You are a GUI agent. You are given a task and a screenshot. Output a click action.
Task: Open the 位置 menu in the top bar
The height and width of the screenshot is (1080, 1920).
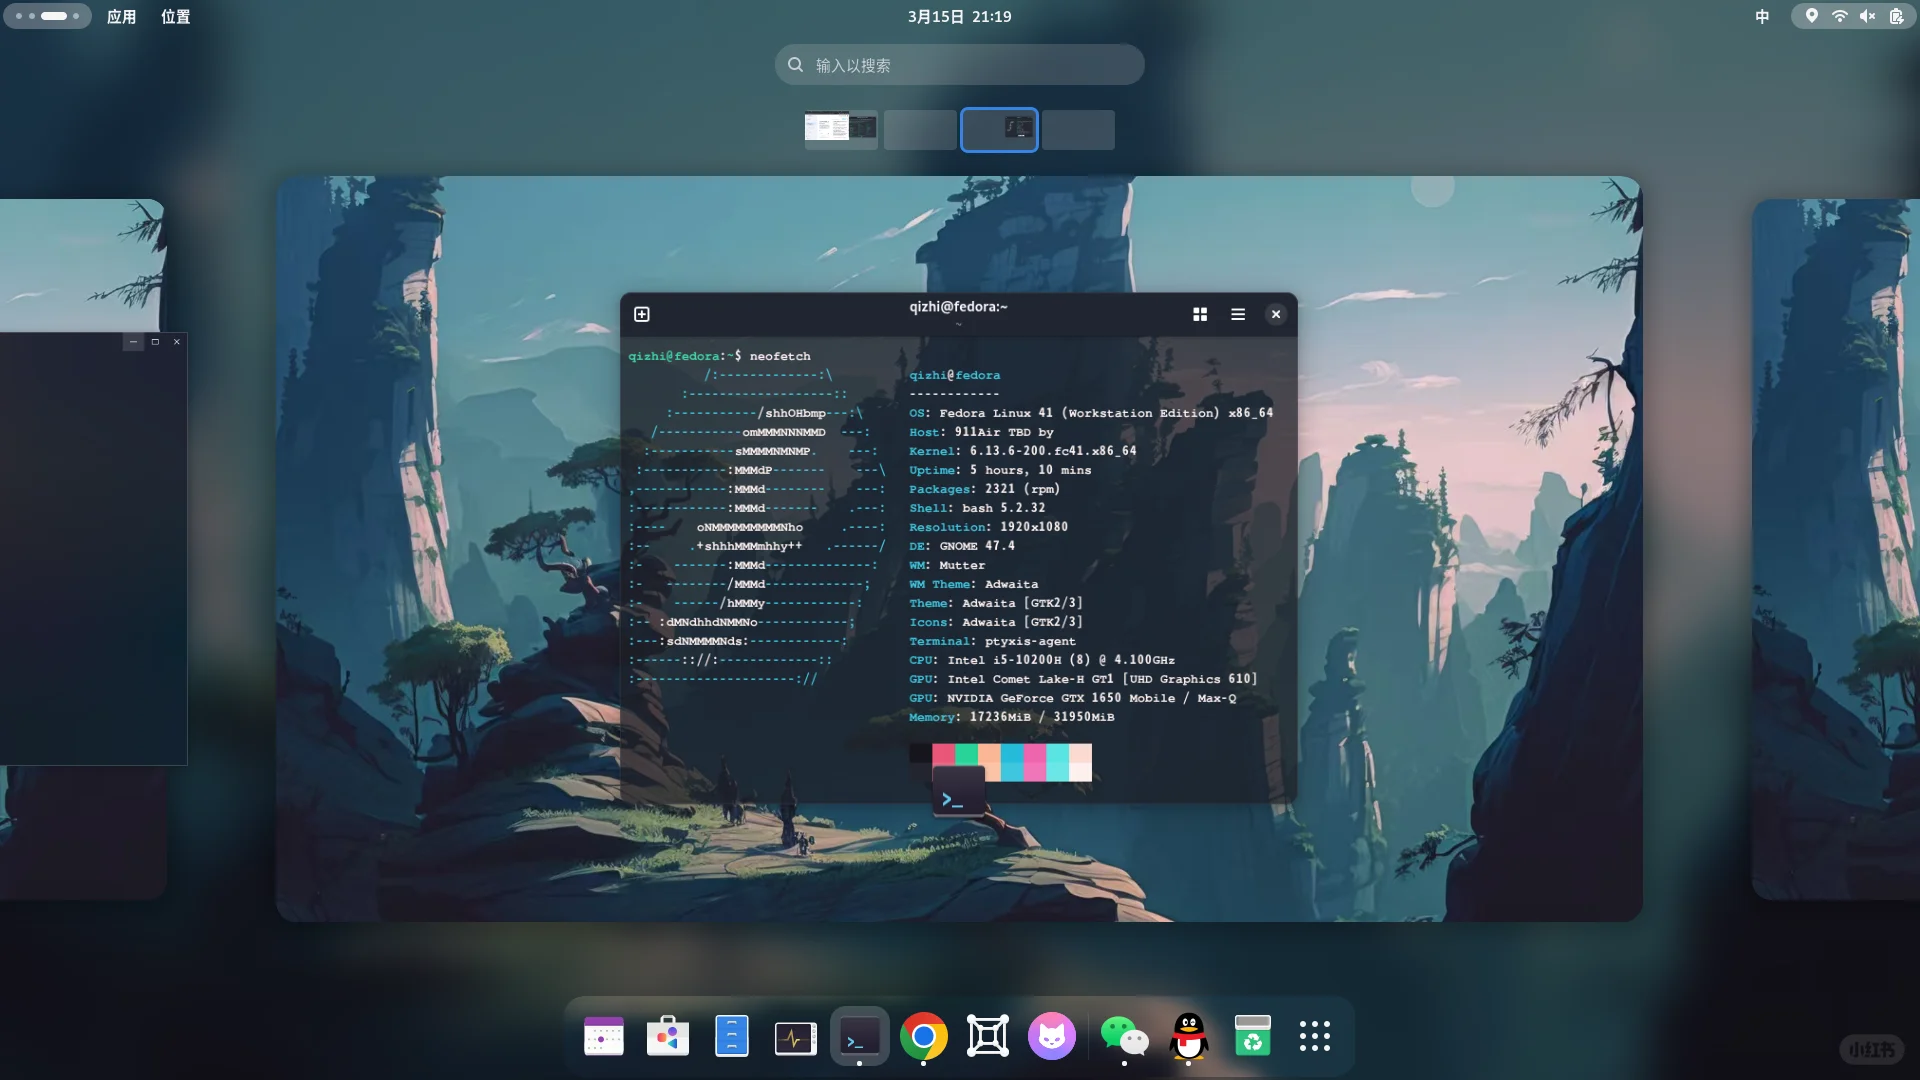[x=175, y=16]
